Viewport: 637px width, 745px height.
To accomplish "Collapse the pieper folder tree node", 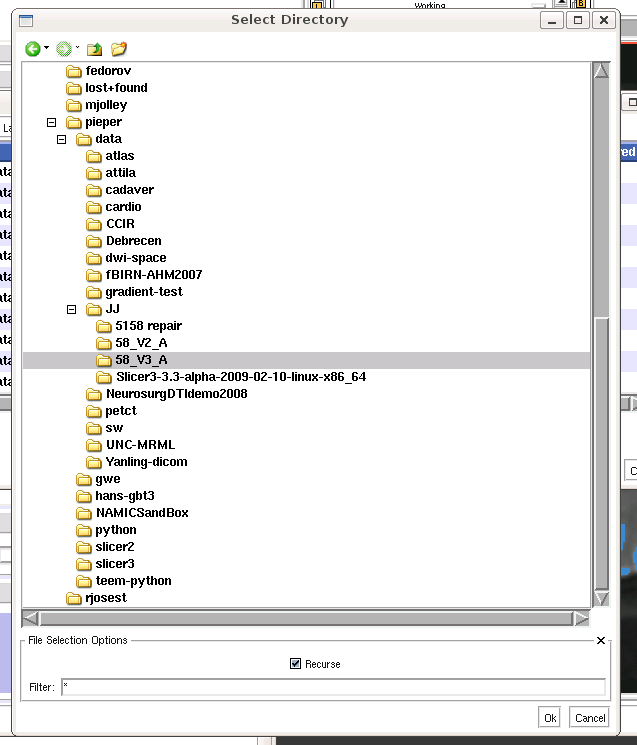I will click(x=52, y=122).
